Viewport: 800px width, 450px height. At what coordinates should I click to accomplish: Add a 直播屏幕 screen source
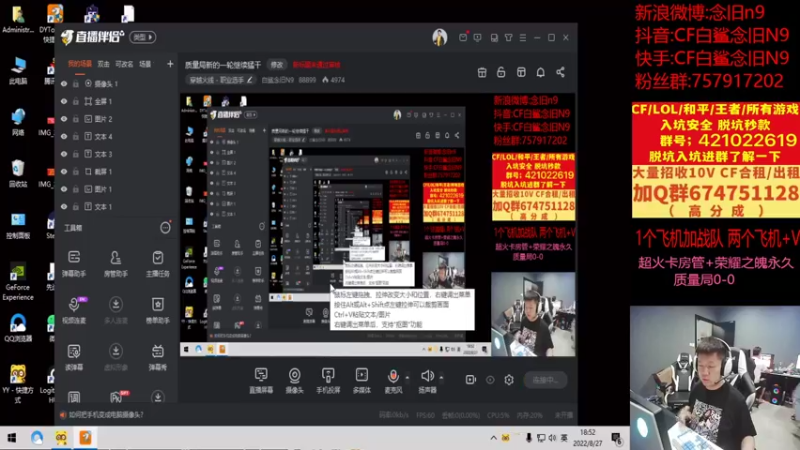click(261, 380)
